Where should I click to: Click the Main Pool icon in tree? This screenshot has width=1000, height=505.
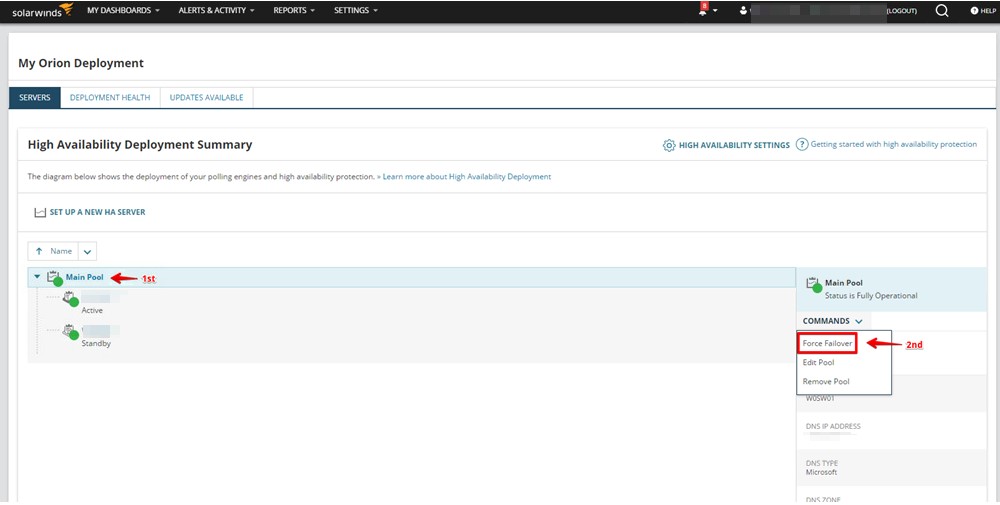tap(54, 278)
